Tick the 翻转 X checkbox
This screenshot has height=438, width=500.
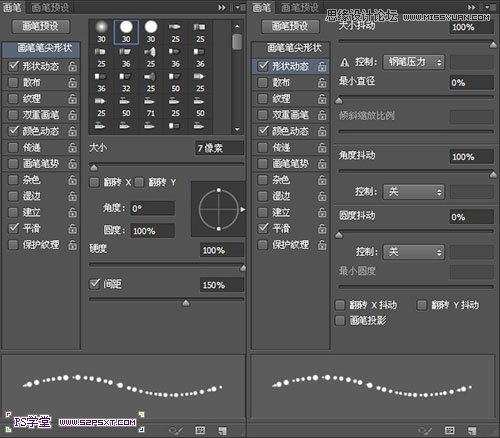(x=94, y=182)
